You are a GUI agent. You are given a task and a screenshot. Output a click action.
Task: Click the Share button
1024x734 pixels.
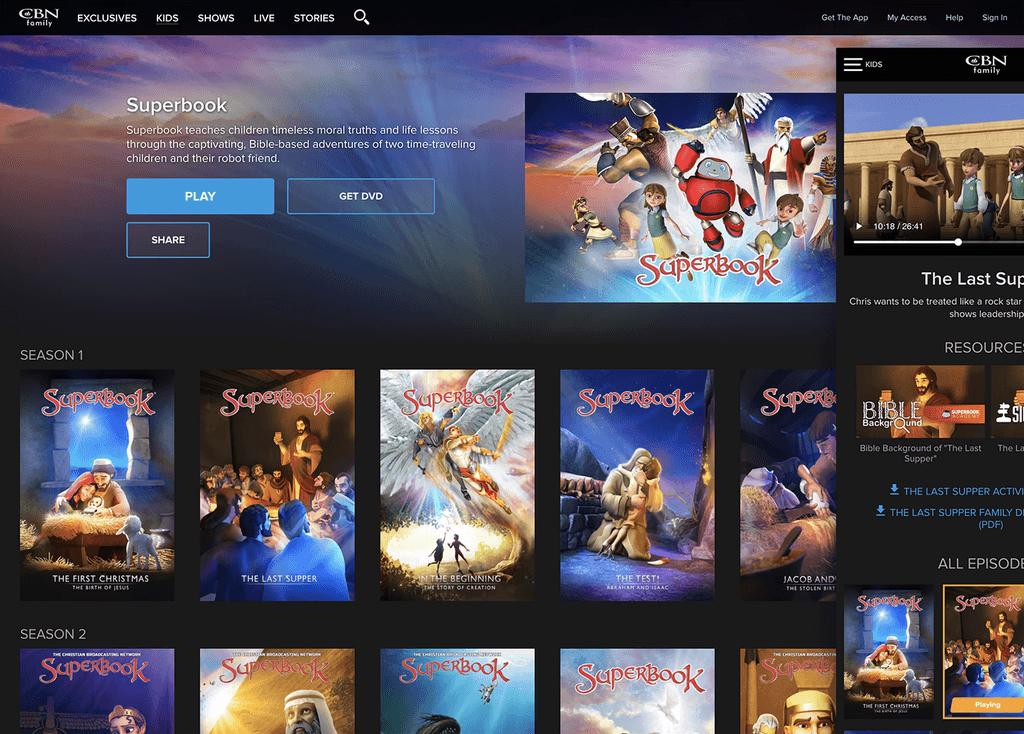[168, 240]
